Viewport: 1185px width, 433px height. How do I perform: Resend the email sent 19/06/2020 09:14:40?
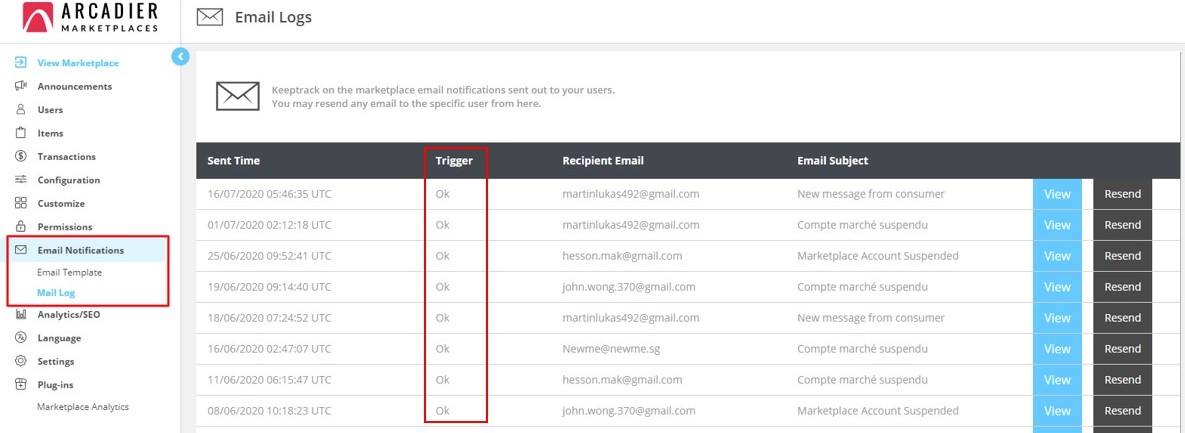(x=1122, y=286)
